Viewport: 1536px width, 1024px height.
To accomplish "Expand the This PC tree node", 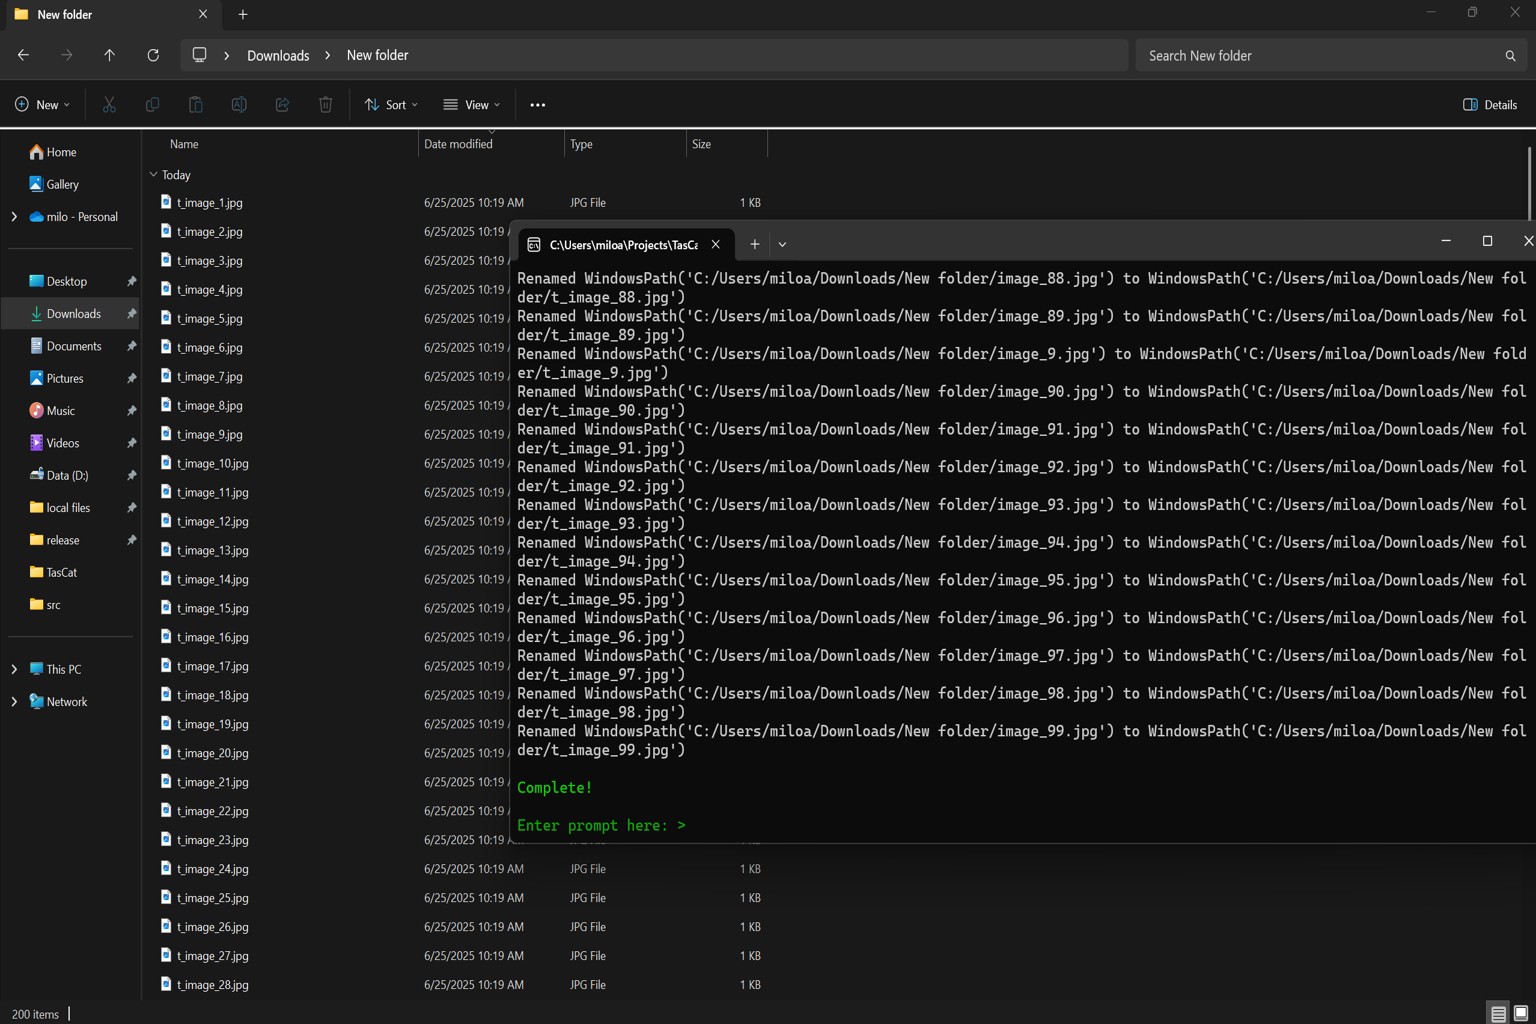I will pos(14,669).
